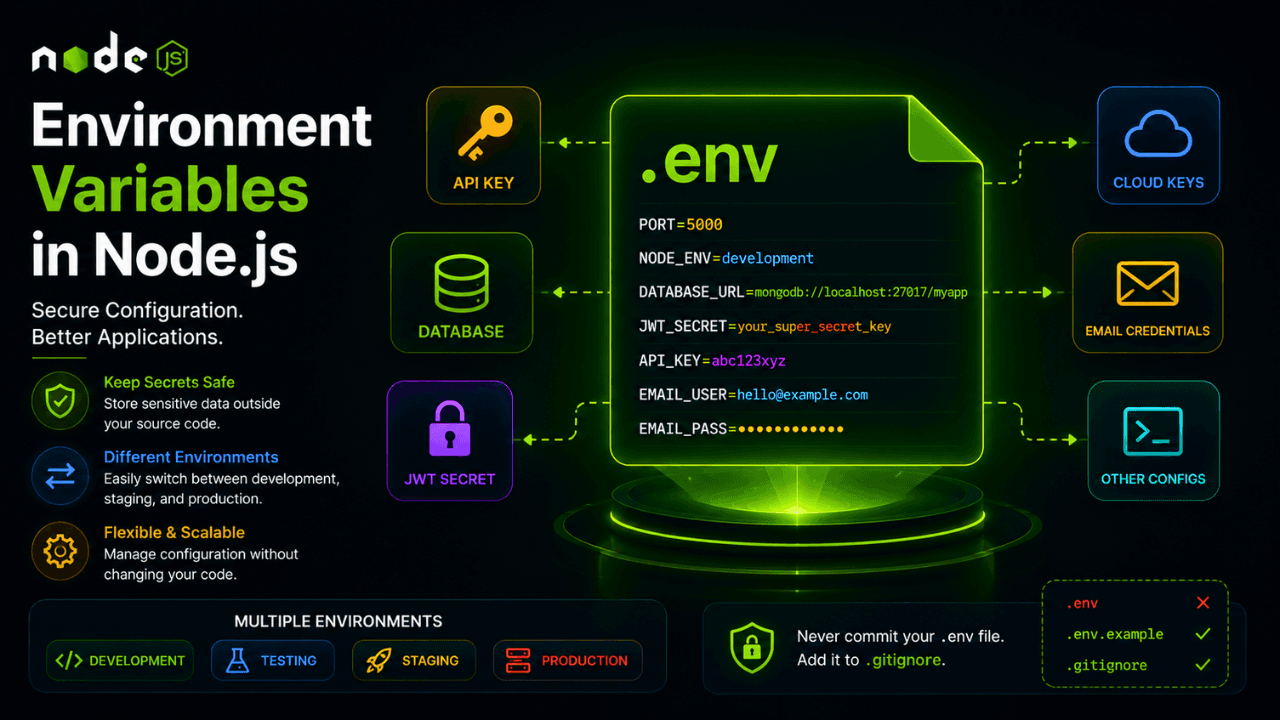1280x720 pixels.
Task: Click the gear icon beside Flexible & Scalable
Action: [61, 551]
